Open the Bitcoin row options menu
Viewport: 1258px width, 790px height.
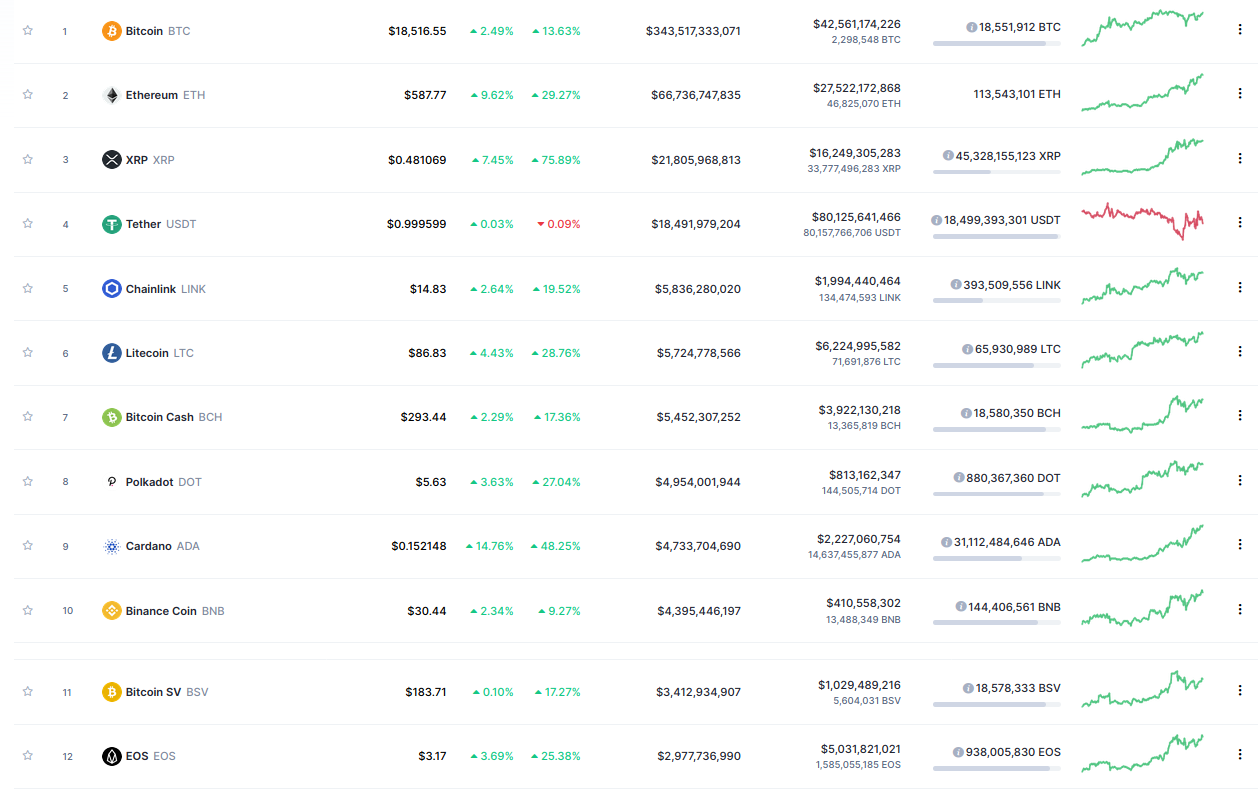tap(1240, 30)
